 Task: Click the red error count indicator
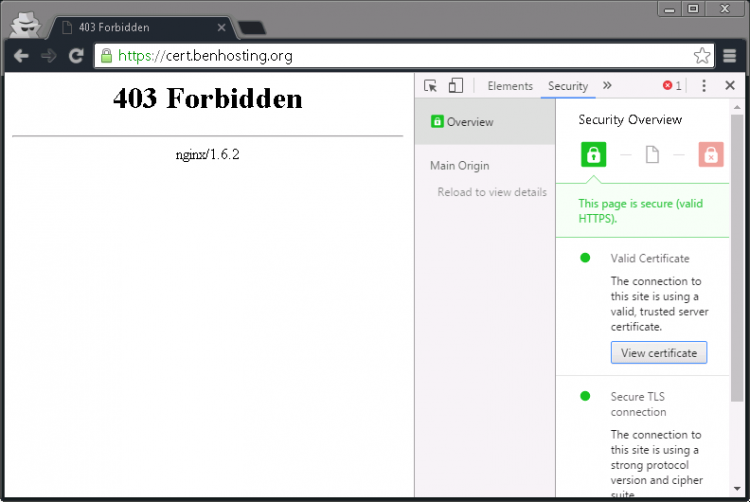[x=672, y=86]
